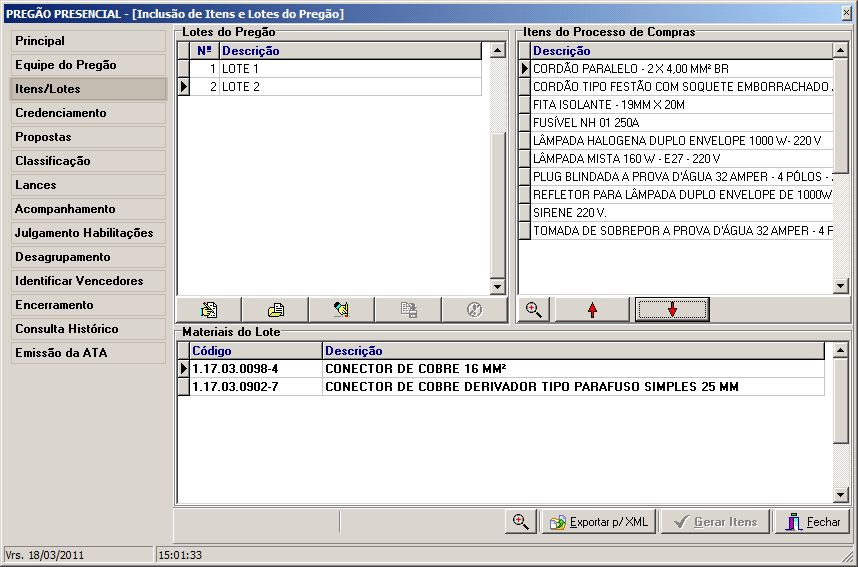The width and height of the screenshot is (858, 567).
Task: Open Identificar Vencedores section
Action: 88,281
